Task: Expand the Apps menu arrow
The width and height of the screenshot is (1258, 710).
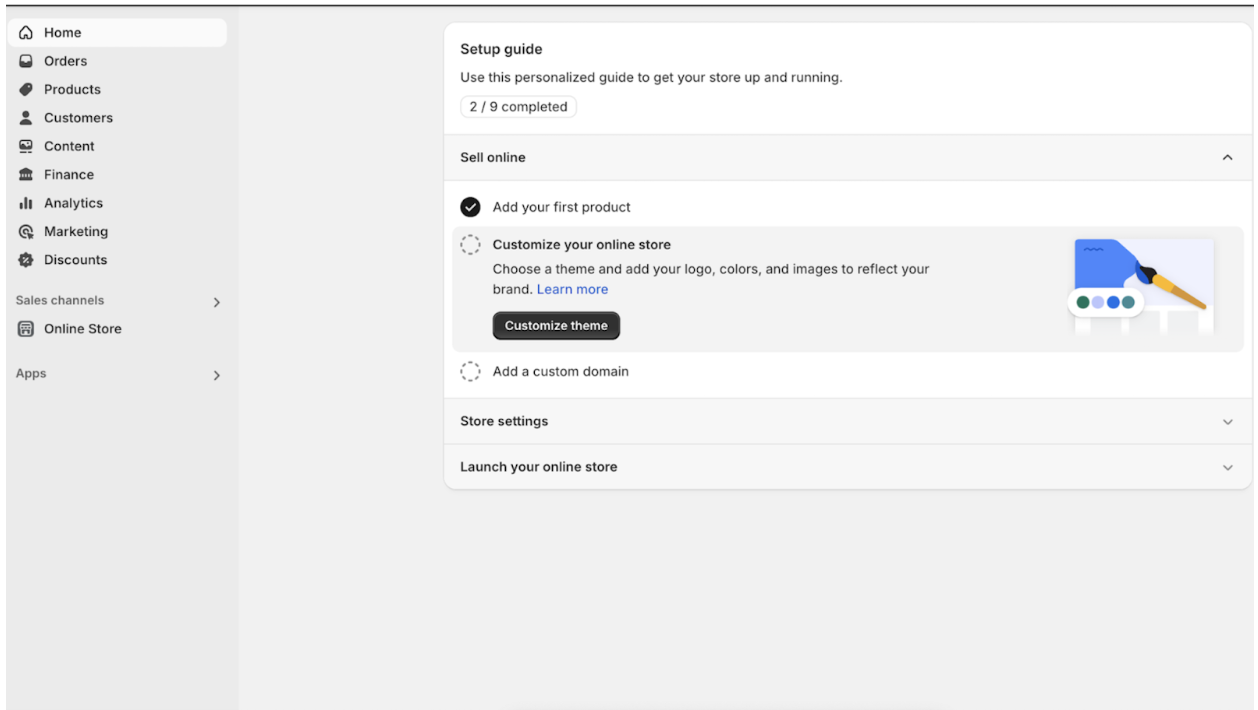Action: tap(217, 375)
